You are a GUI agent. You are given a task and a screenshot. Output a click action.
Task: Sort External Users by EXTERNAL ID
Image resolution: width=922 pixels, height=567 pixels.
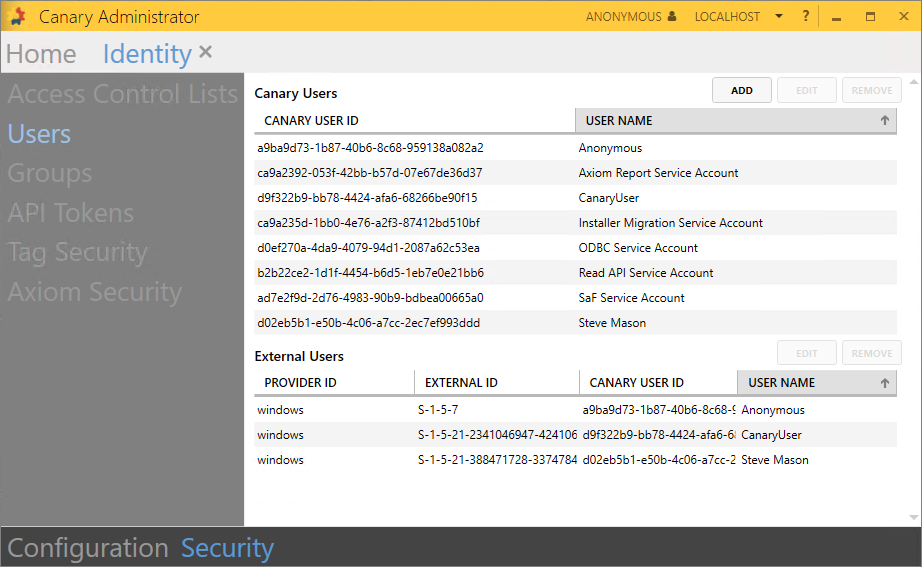click(x=497, y=383)
